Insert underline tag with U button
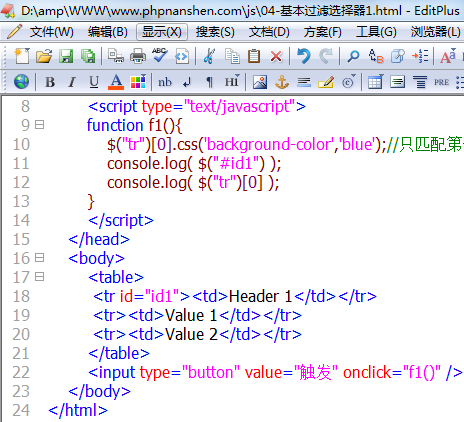Viewport: 464px width, 422px height. (94, 82)
